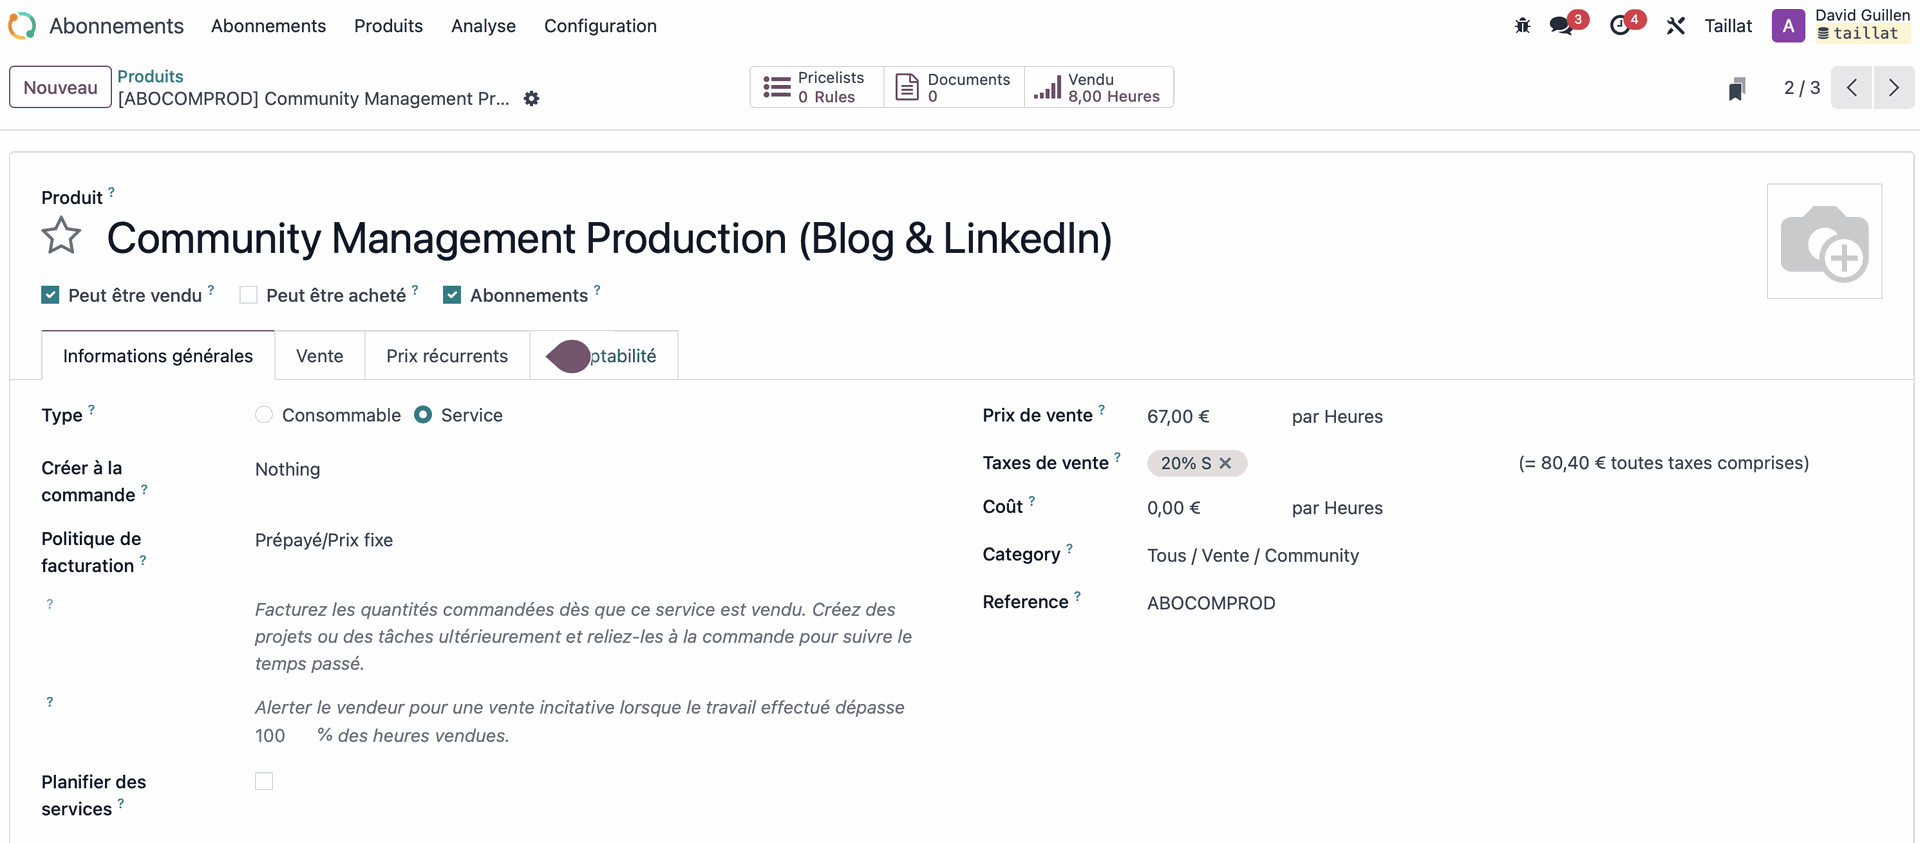The width and height of the screenshot is (1920, 843).
Task: Mark product as favorite with star icon
Action: coord(61,236)
